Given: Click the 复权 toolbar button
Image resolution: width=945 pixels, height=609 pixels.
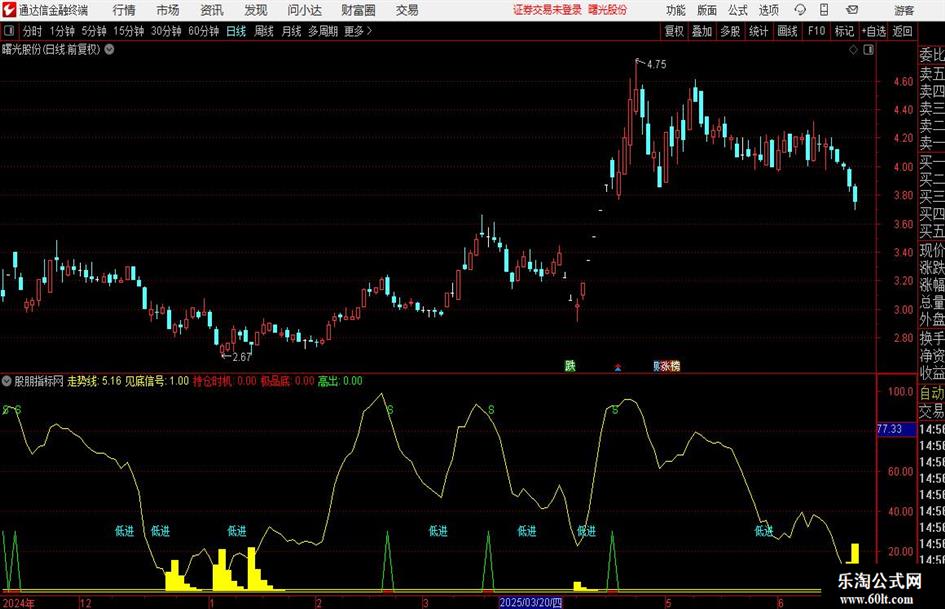Looking at the screenshot, I should point(674,31).
